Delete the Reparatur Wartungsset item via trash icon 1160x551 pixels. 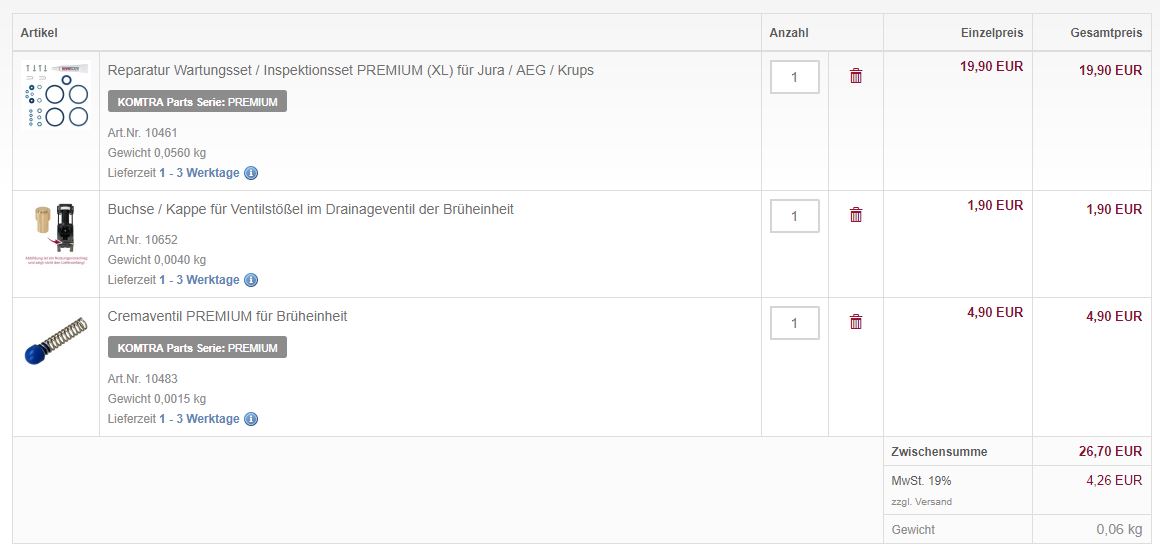tap(856, 75)
